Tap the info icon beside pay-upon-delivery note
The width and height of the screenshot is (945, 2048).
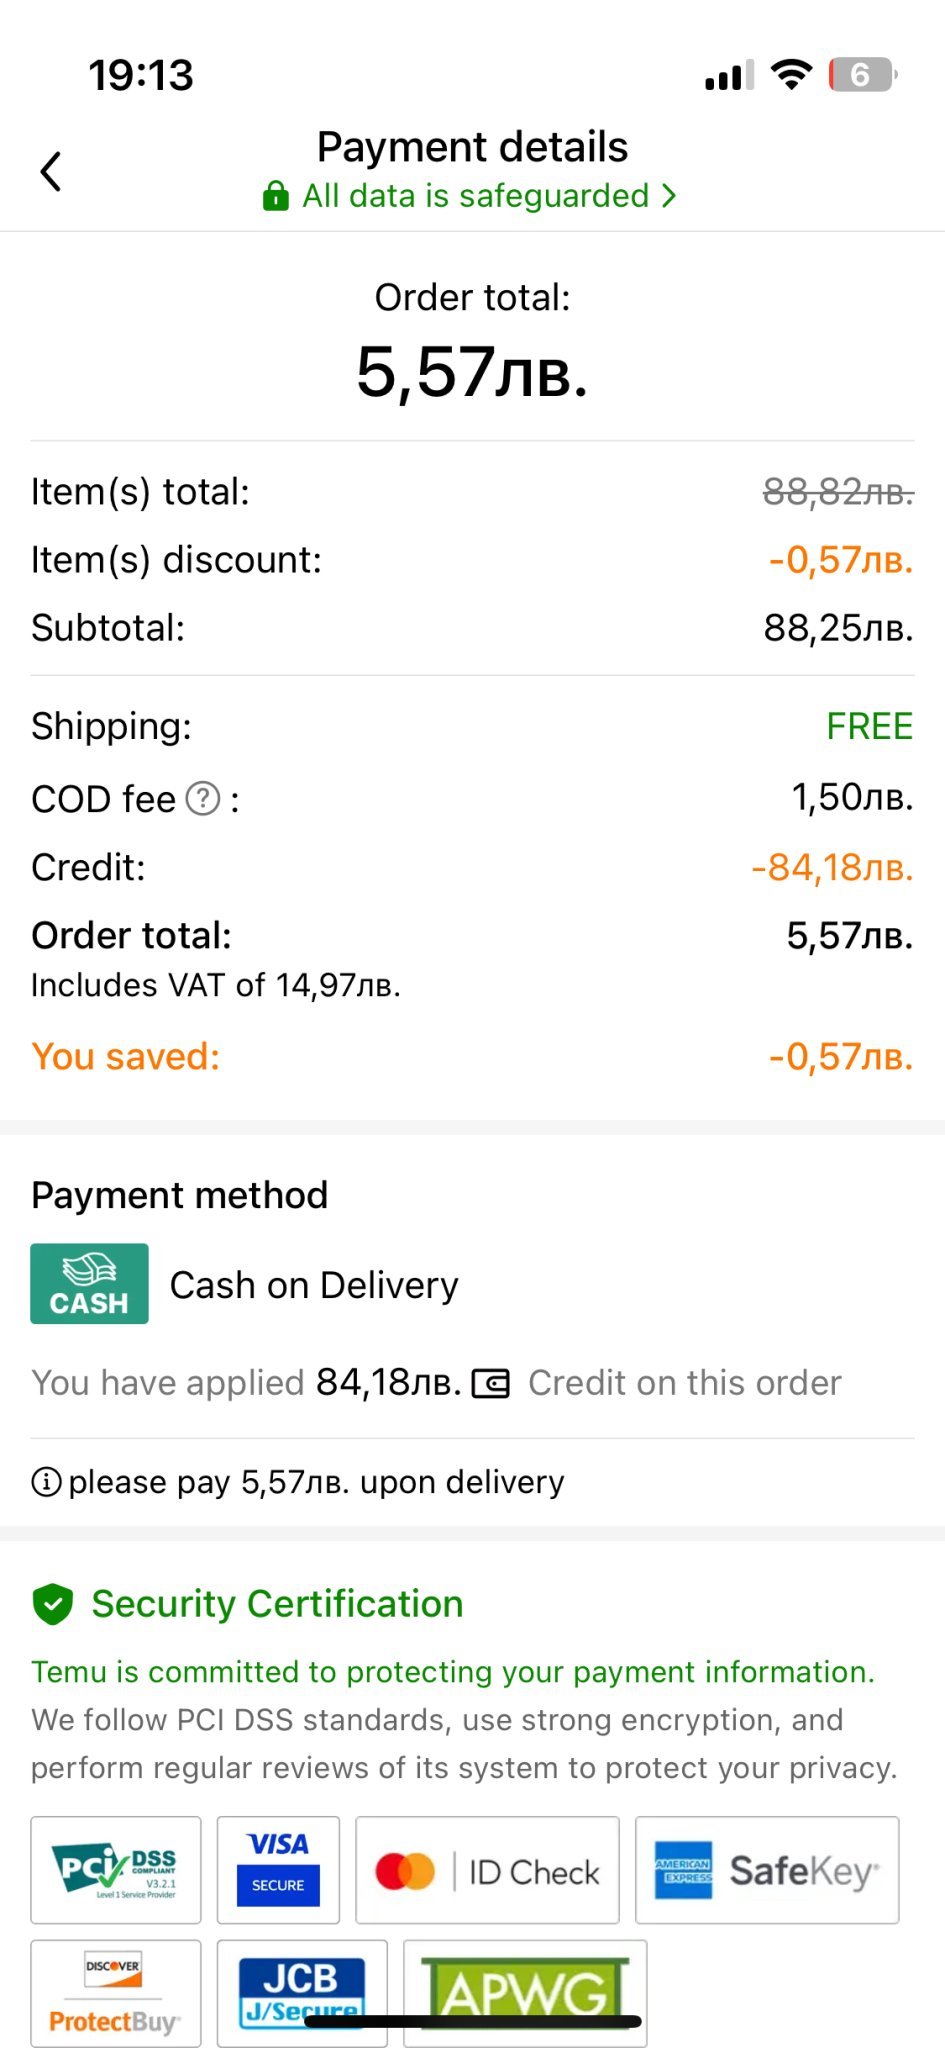46,1482
